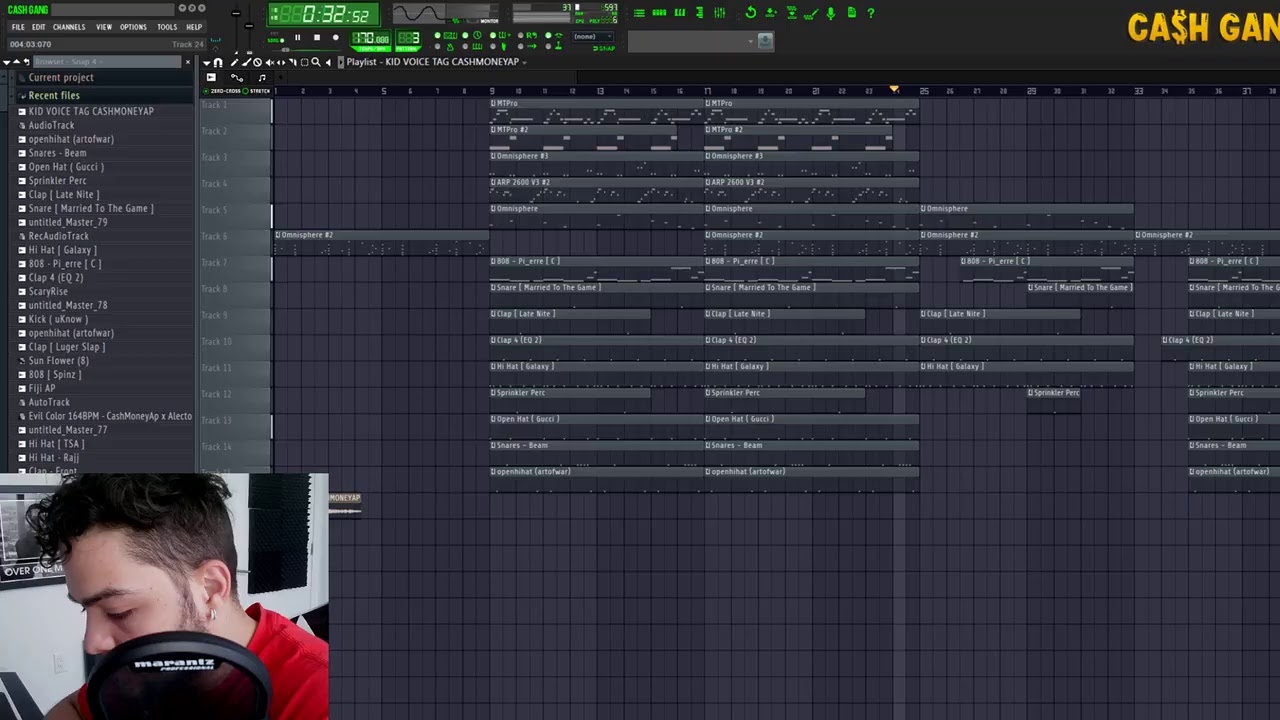Screen dimensions: 1280x720
Task: Select the magnet snap icon in playlist toolbar
Action: (218, 62)
